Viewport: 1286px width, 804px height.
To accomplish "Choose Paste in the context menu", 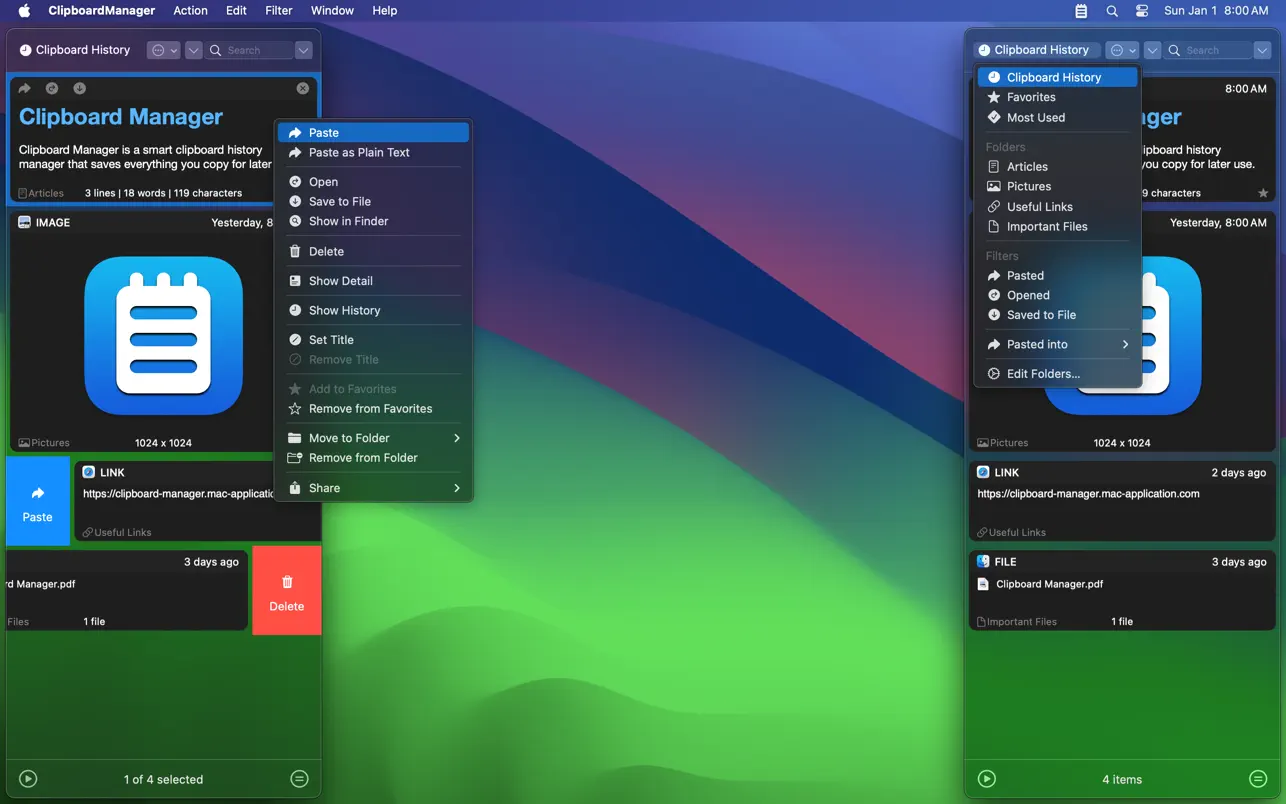I will pos(373,132).
